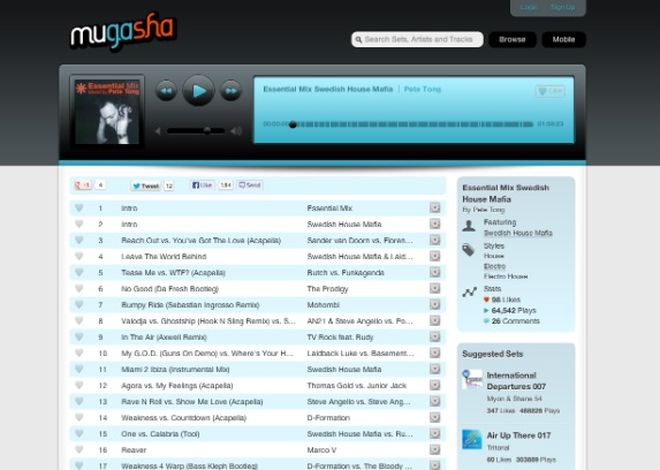Click the search magnifier icon
The width and height of the screenshot is (660, 470).
coord(359,40)
